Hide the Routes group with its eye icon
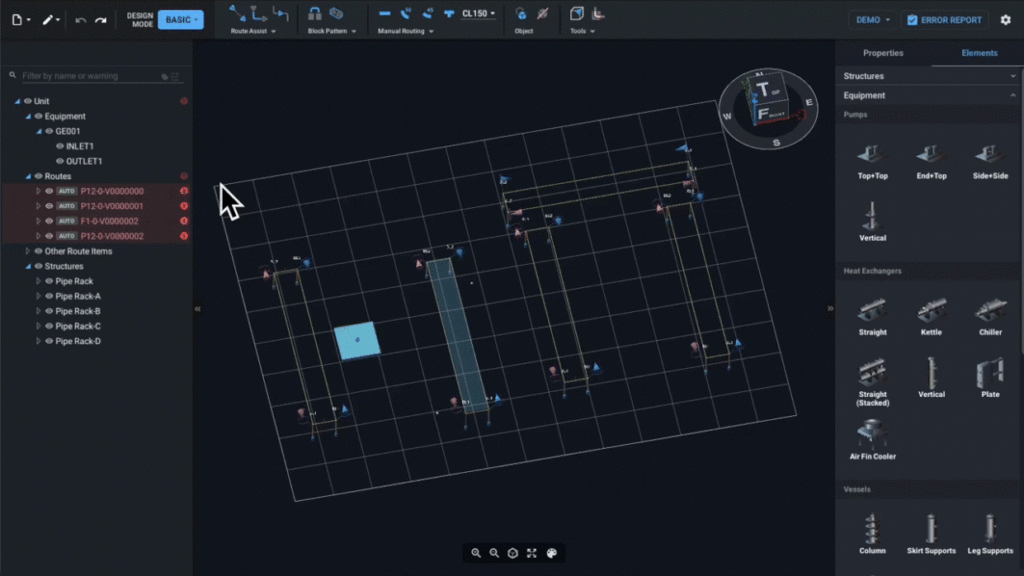The height and width of the screenshot is (576, 1024). [x=36, y=175]
